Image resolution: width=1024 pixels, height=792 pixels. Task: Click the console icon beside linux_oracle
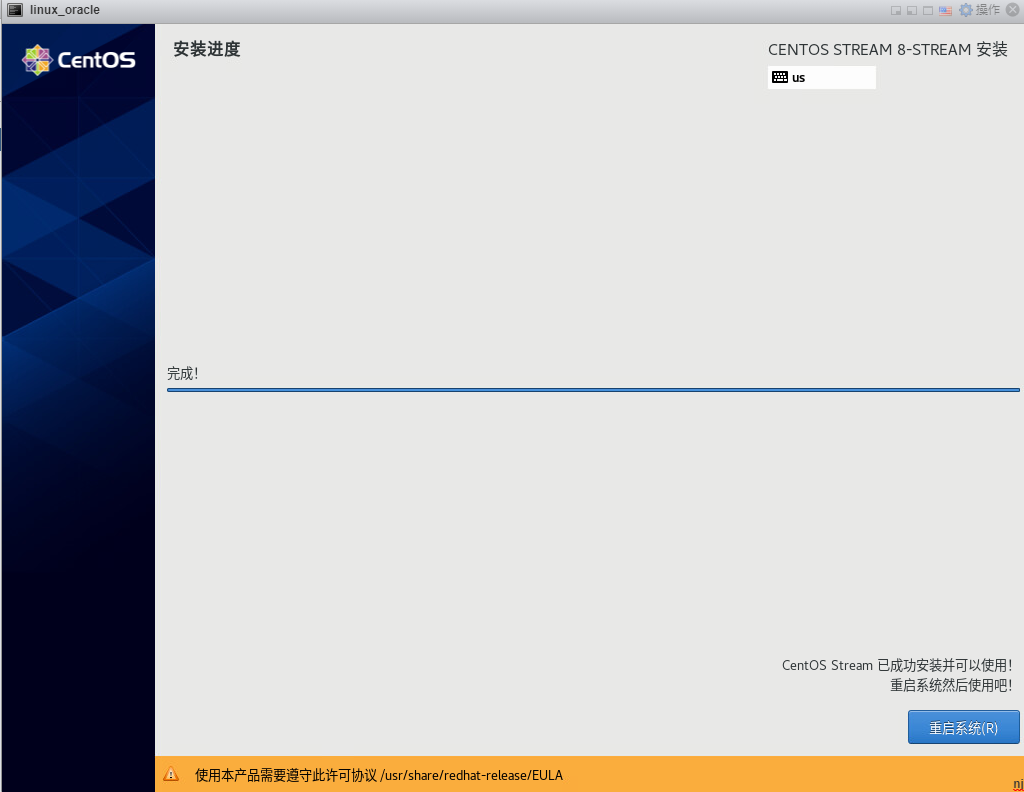(x=15, y=10)
